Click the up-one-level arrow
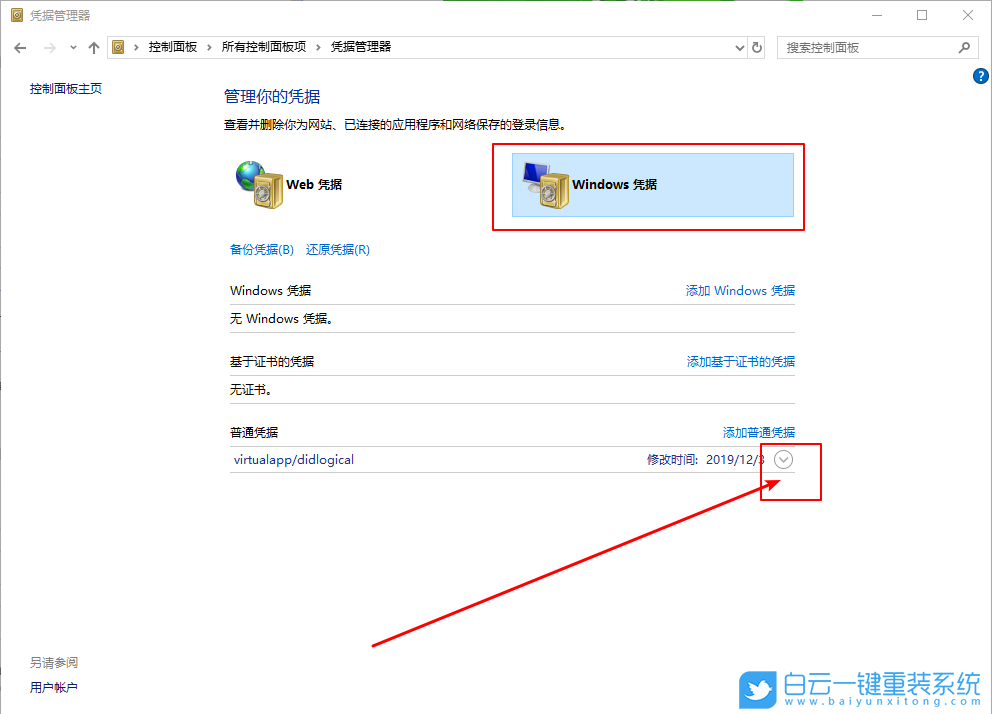The image size is (992, 714). pyautogui.click(x=93, y=47)
